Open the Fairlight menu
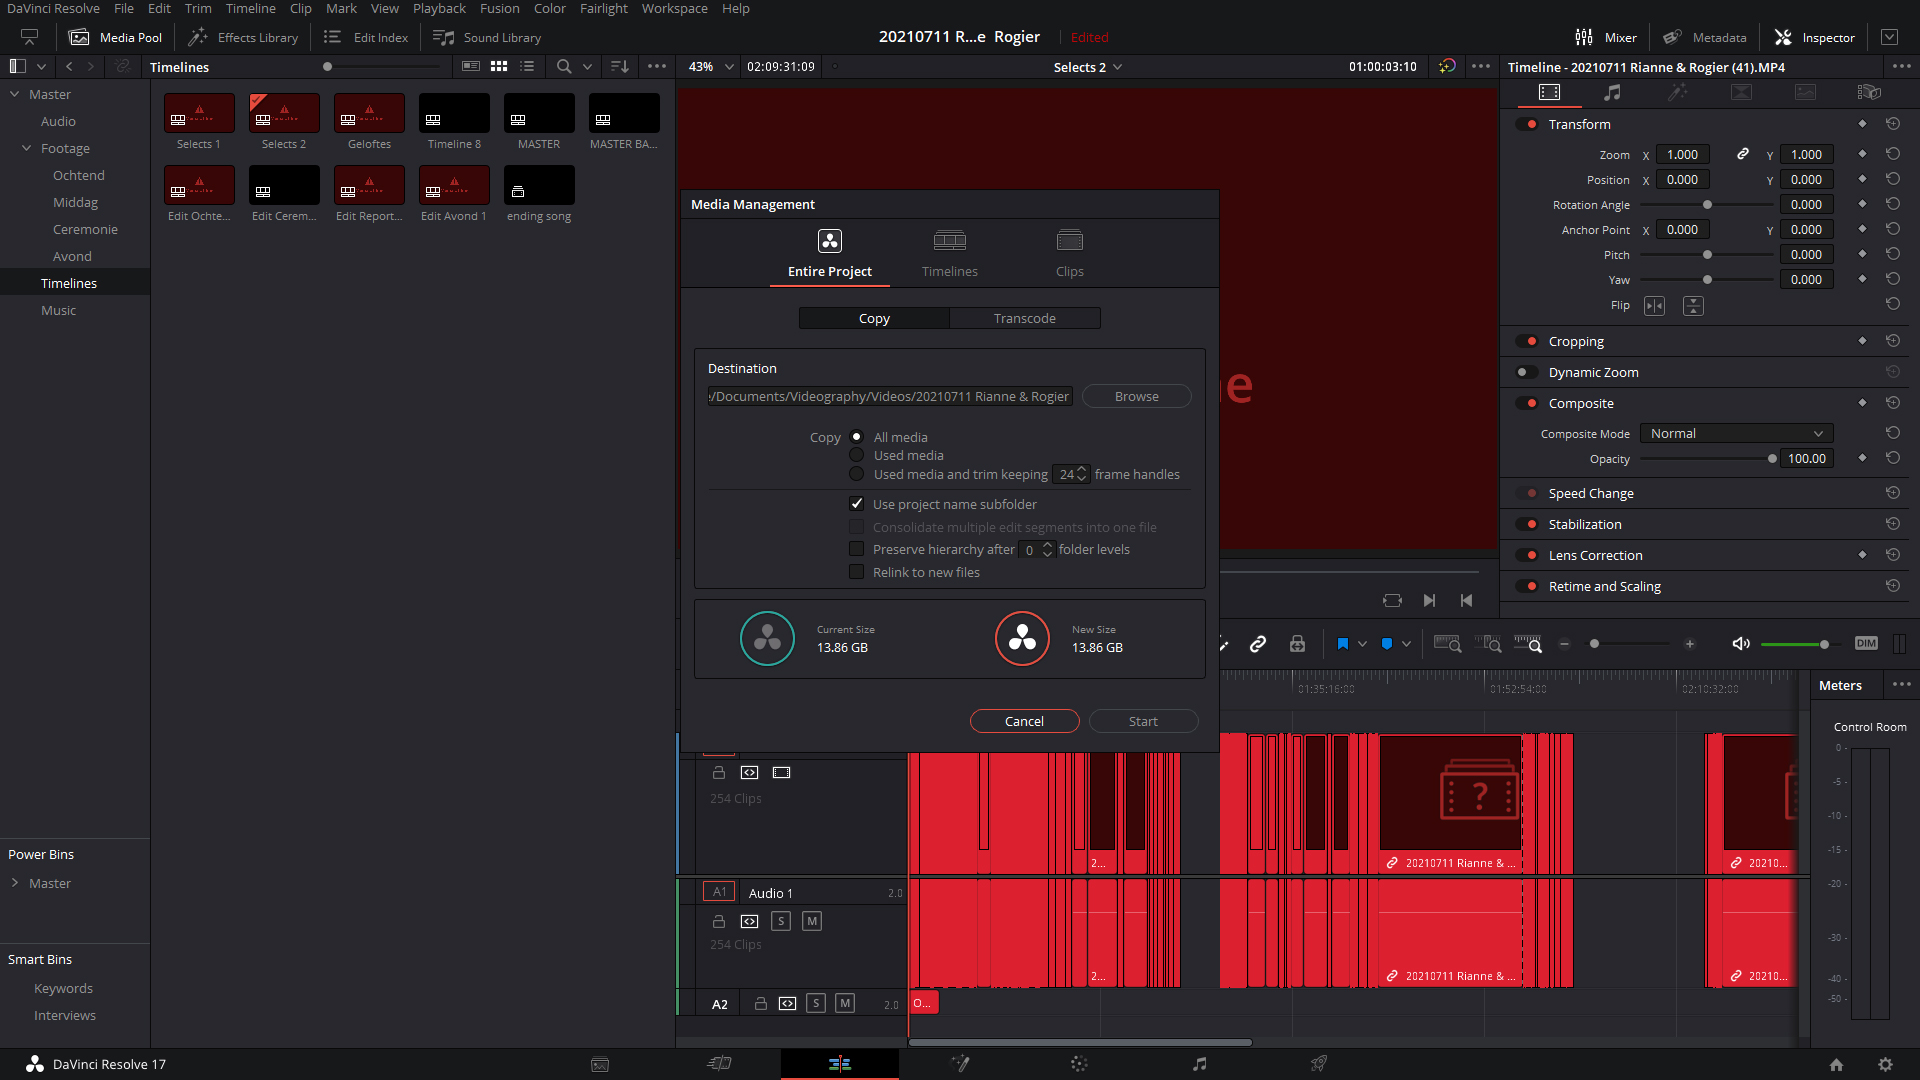This screenshot has width=1920, height=1080. coord(603,8)
